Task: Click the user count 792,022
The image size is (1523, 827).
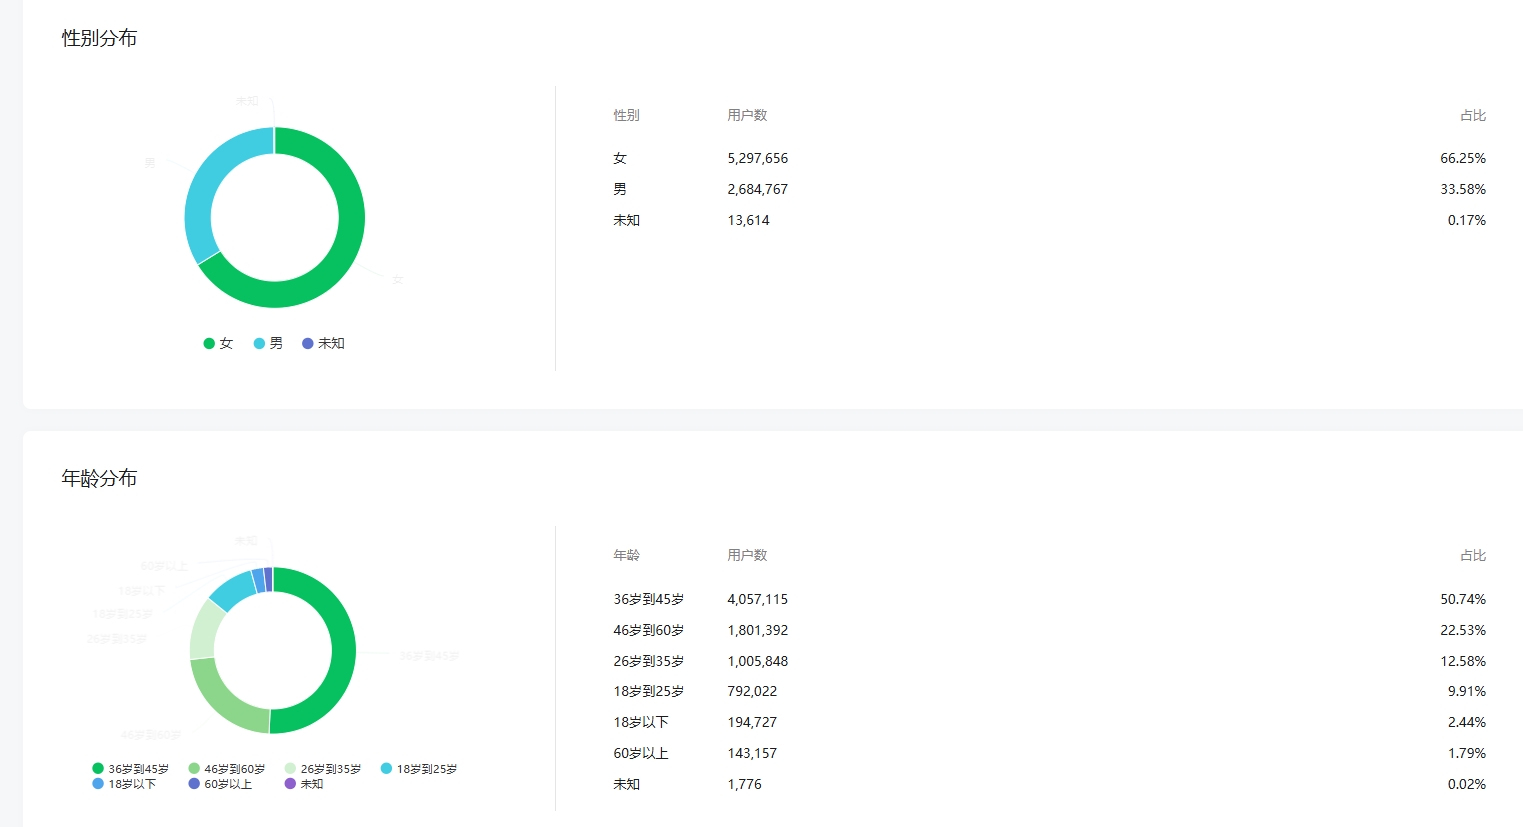Action: (752, 691)
